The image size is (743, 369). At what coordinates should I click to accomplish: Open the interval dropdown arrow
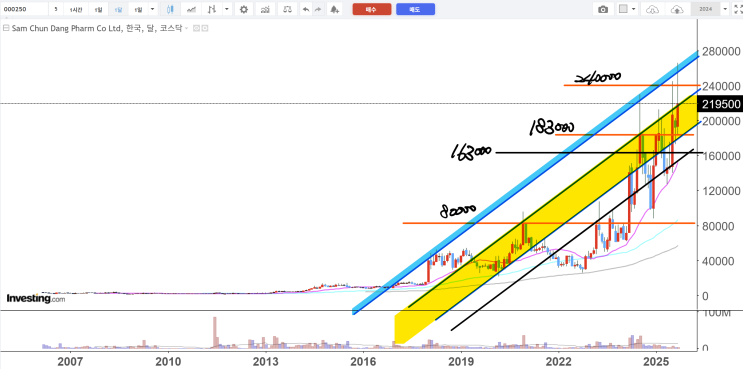tap(152, 9)
